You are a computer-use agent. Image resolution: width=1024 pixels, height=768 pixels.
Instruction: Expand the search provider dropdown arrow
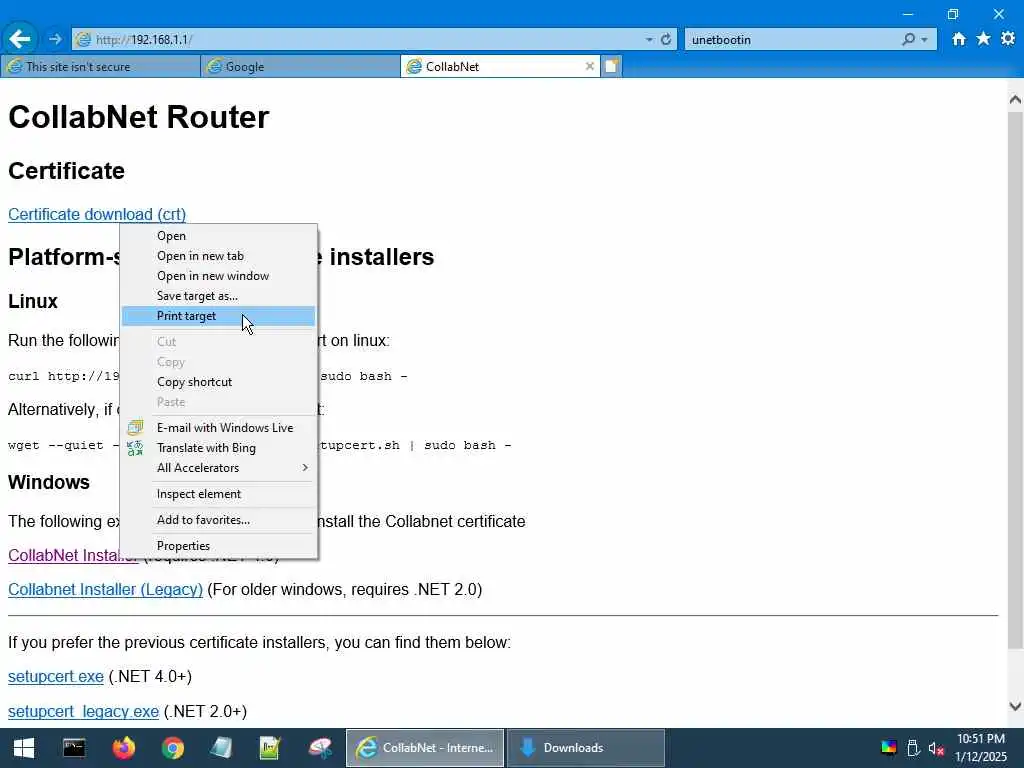pyautogui.click(x=924, y=40)
